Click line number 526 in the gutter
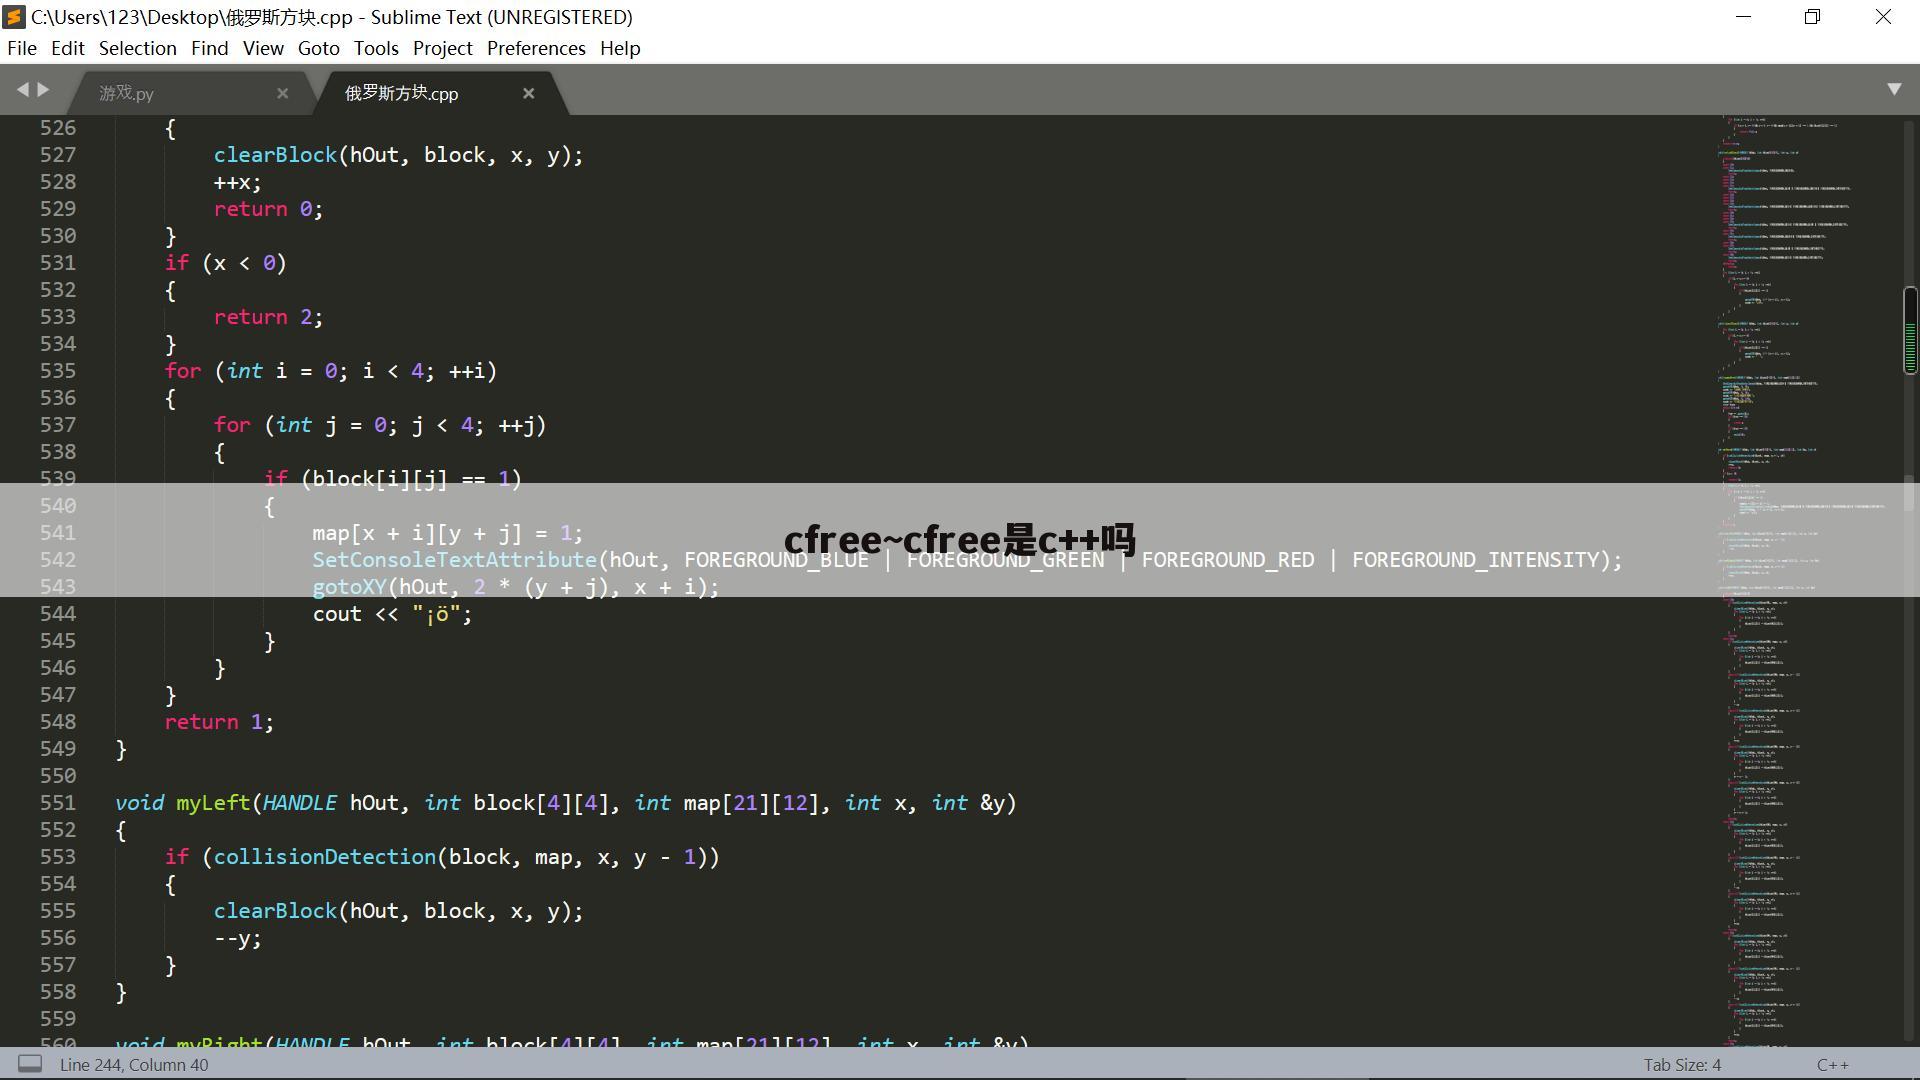The image size is (1920, 1080). tap(58, 128)
